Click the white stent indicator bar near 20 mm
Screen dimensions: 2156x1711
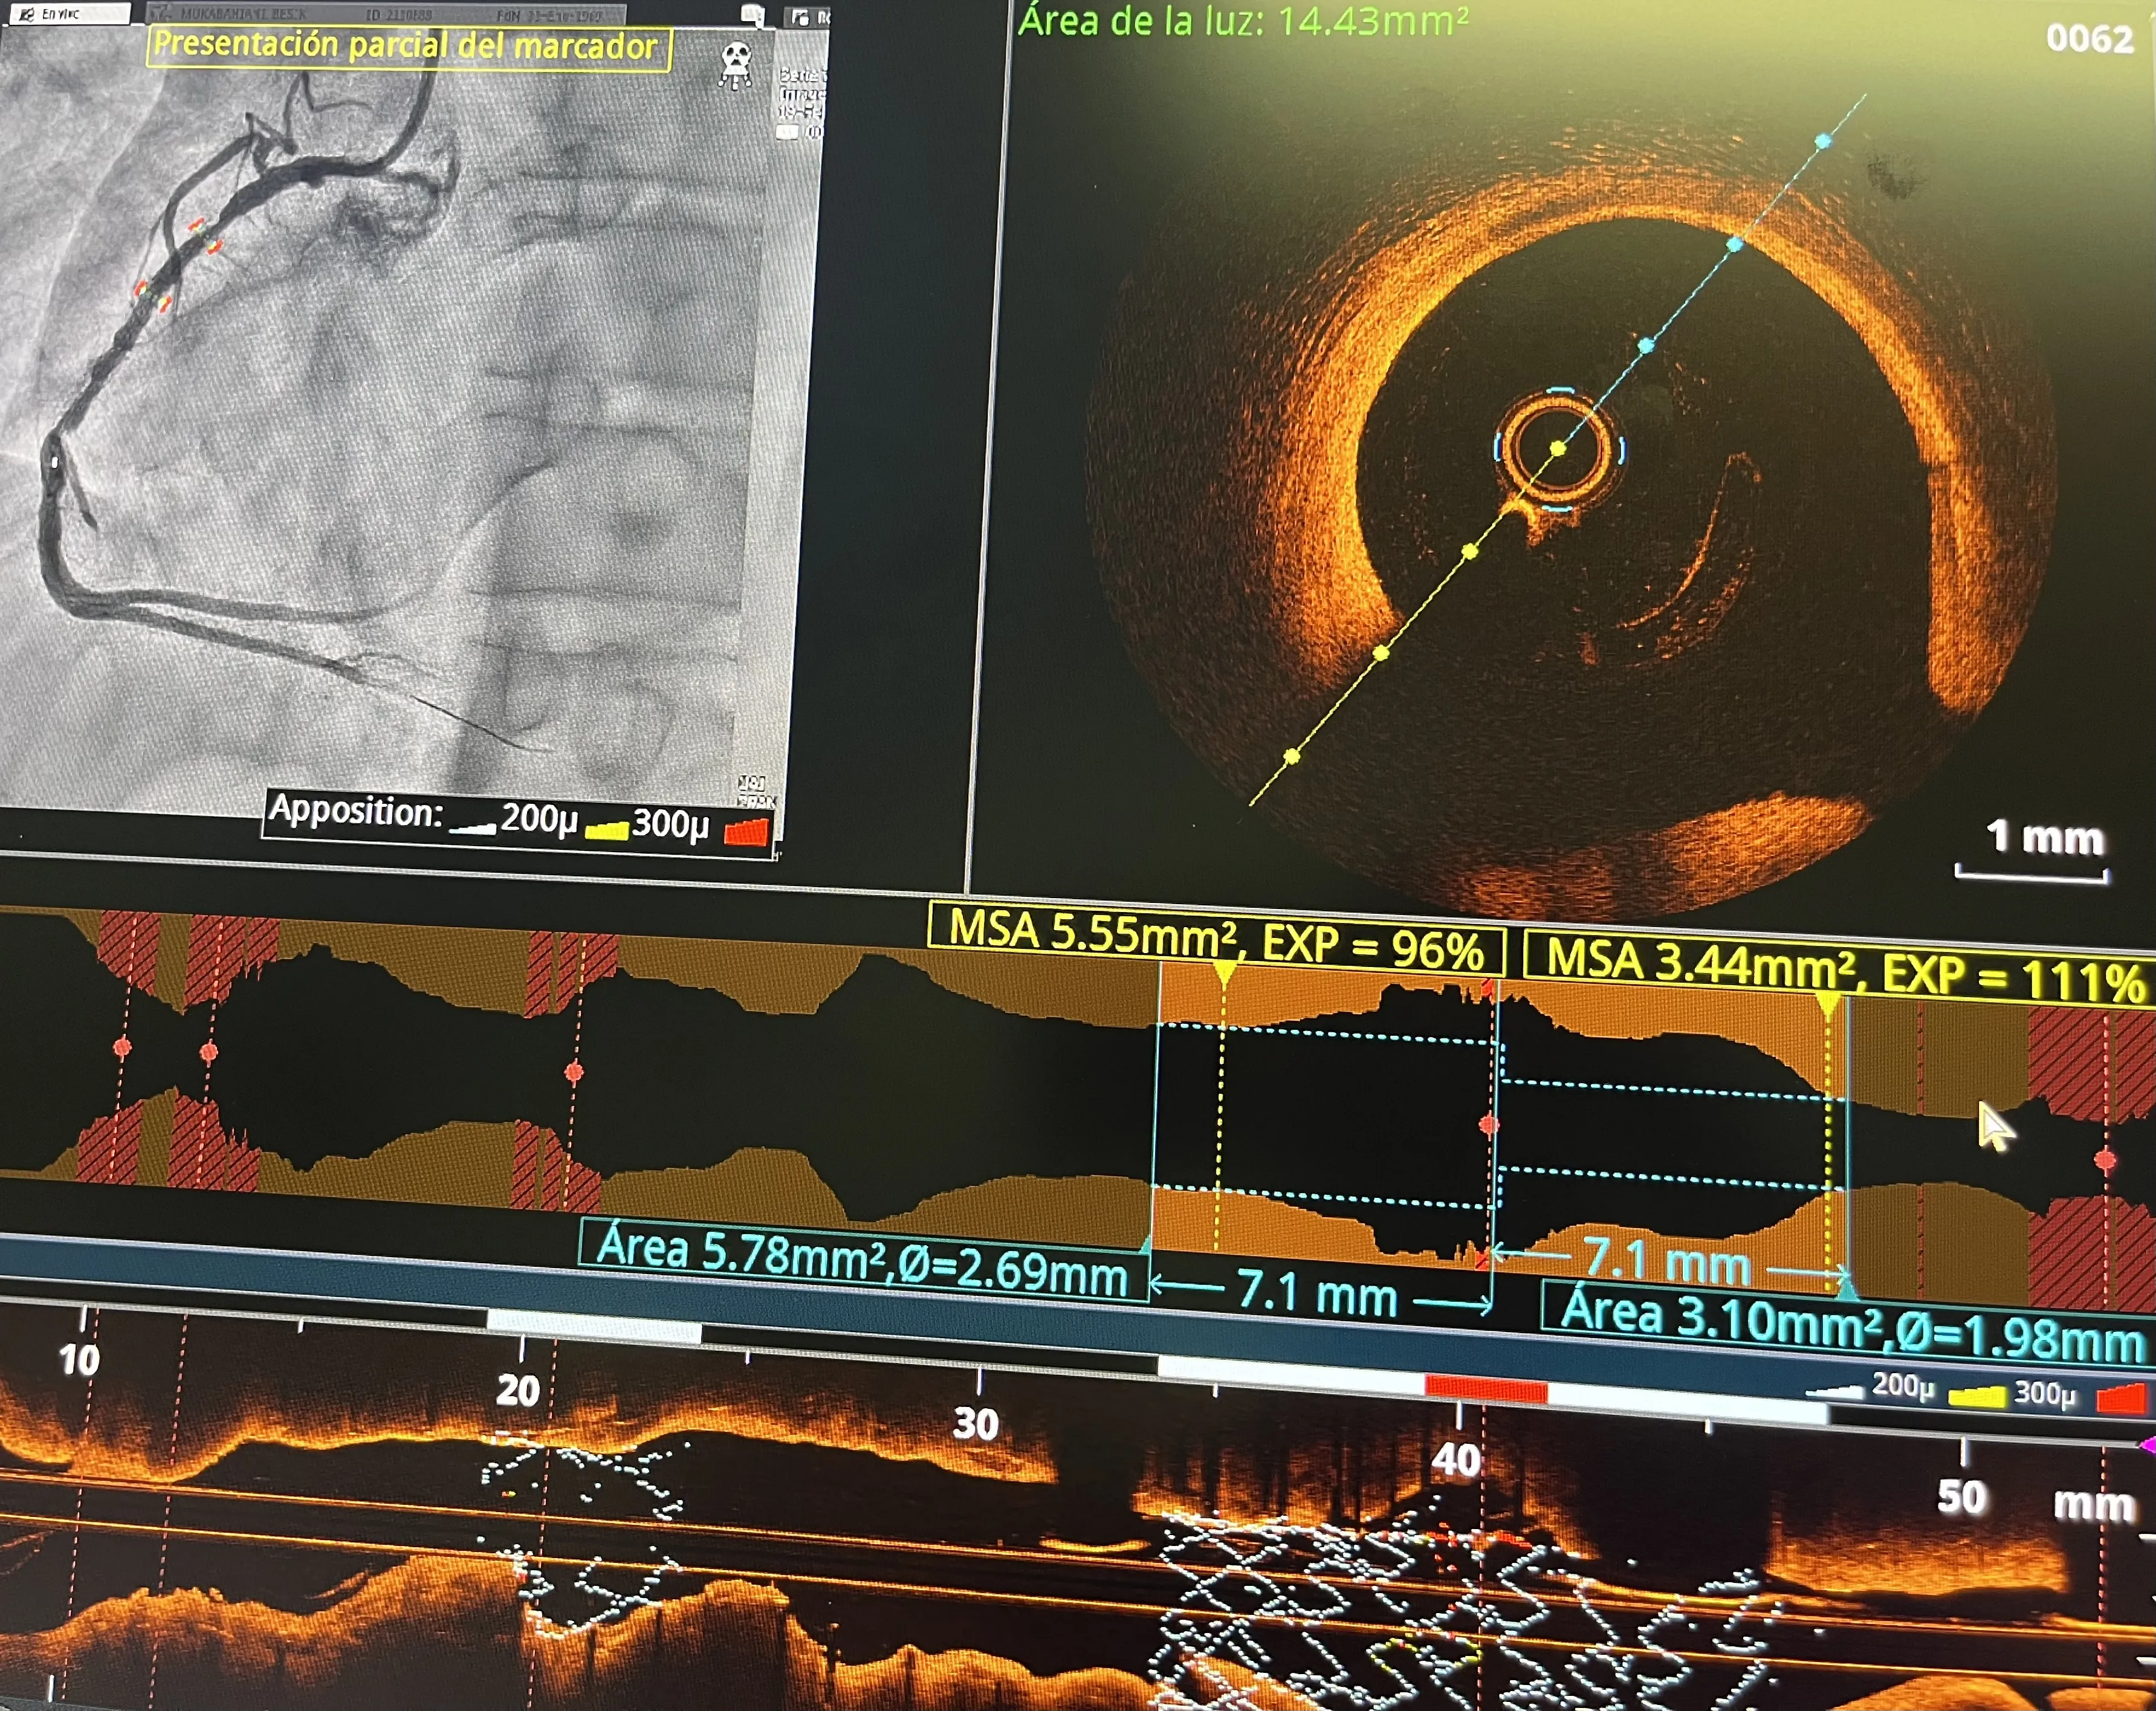pyautogui.click(x=594, y=1327)
